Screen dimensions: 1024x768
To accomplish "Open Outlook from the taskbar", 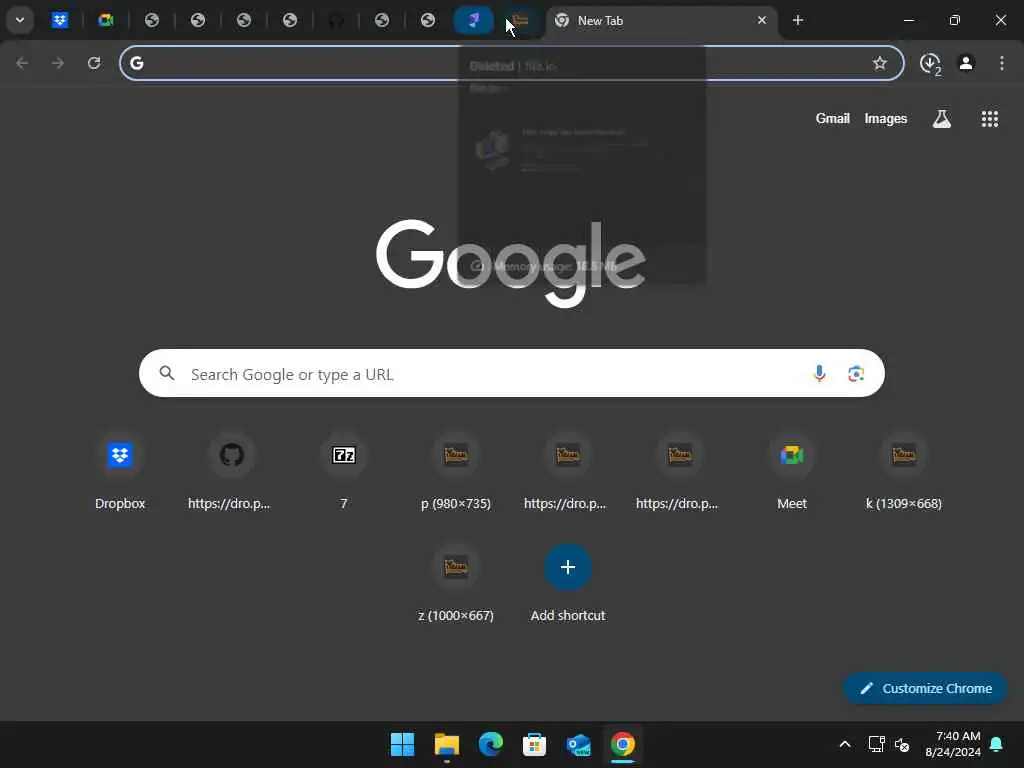I will (x=579, y=744).
